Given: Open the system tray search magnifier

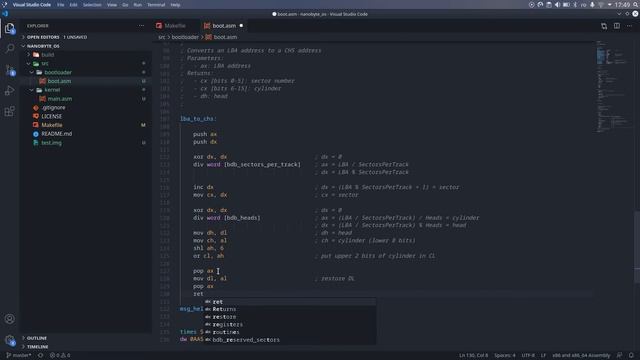Looking at the screenshot, I should pyautogui.click(x=636, y=5).
